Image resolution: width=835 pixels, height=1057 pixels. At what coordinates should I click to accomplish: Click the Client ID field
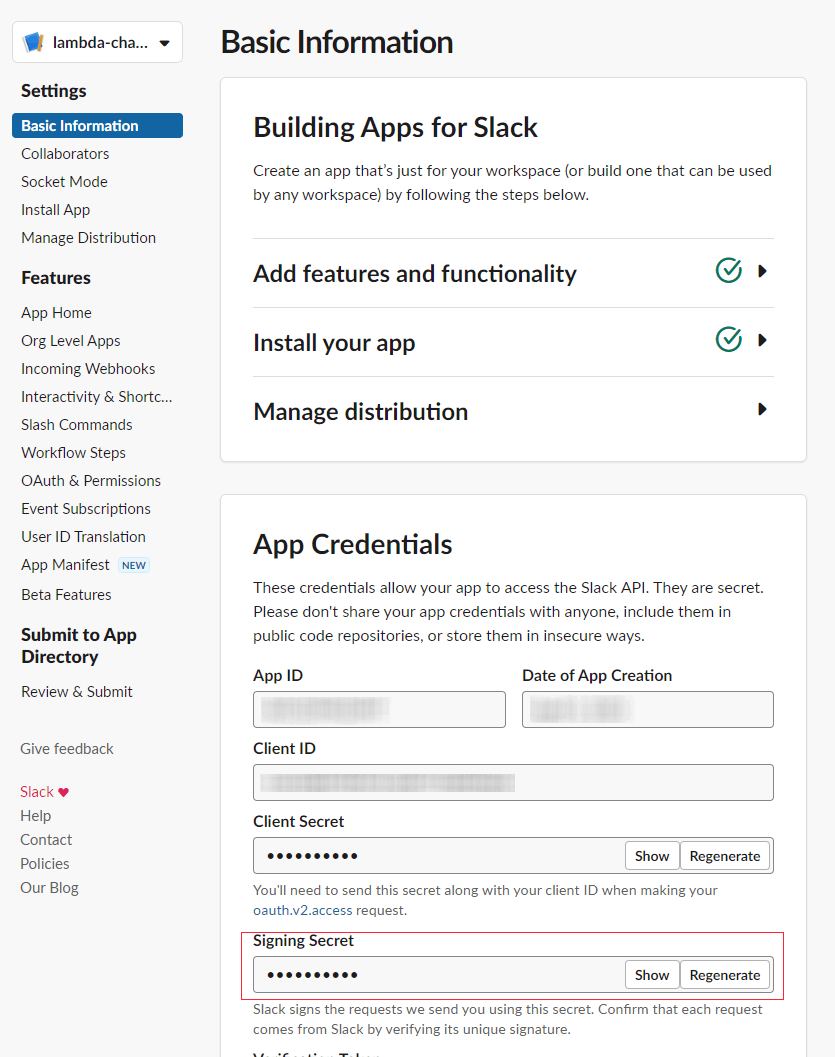(x=514, y=783)
